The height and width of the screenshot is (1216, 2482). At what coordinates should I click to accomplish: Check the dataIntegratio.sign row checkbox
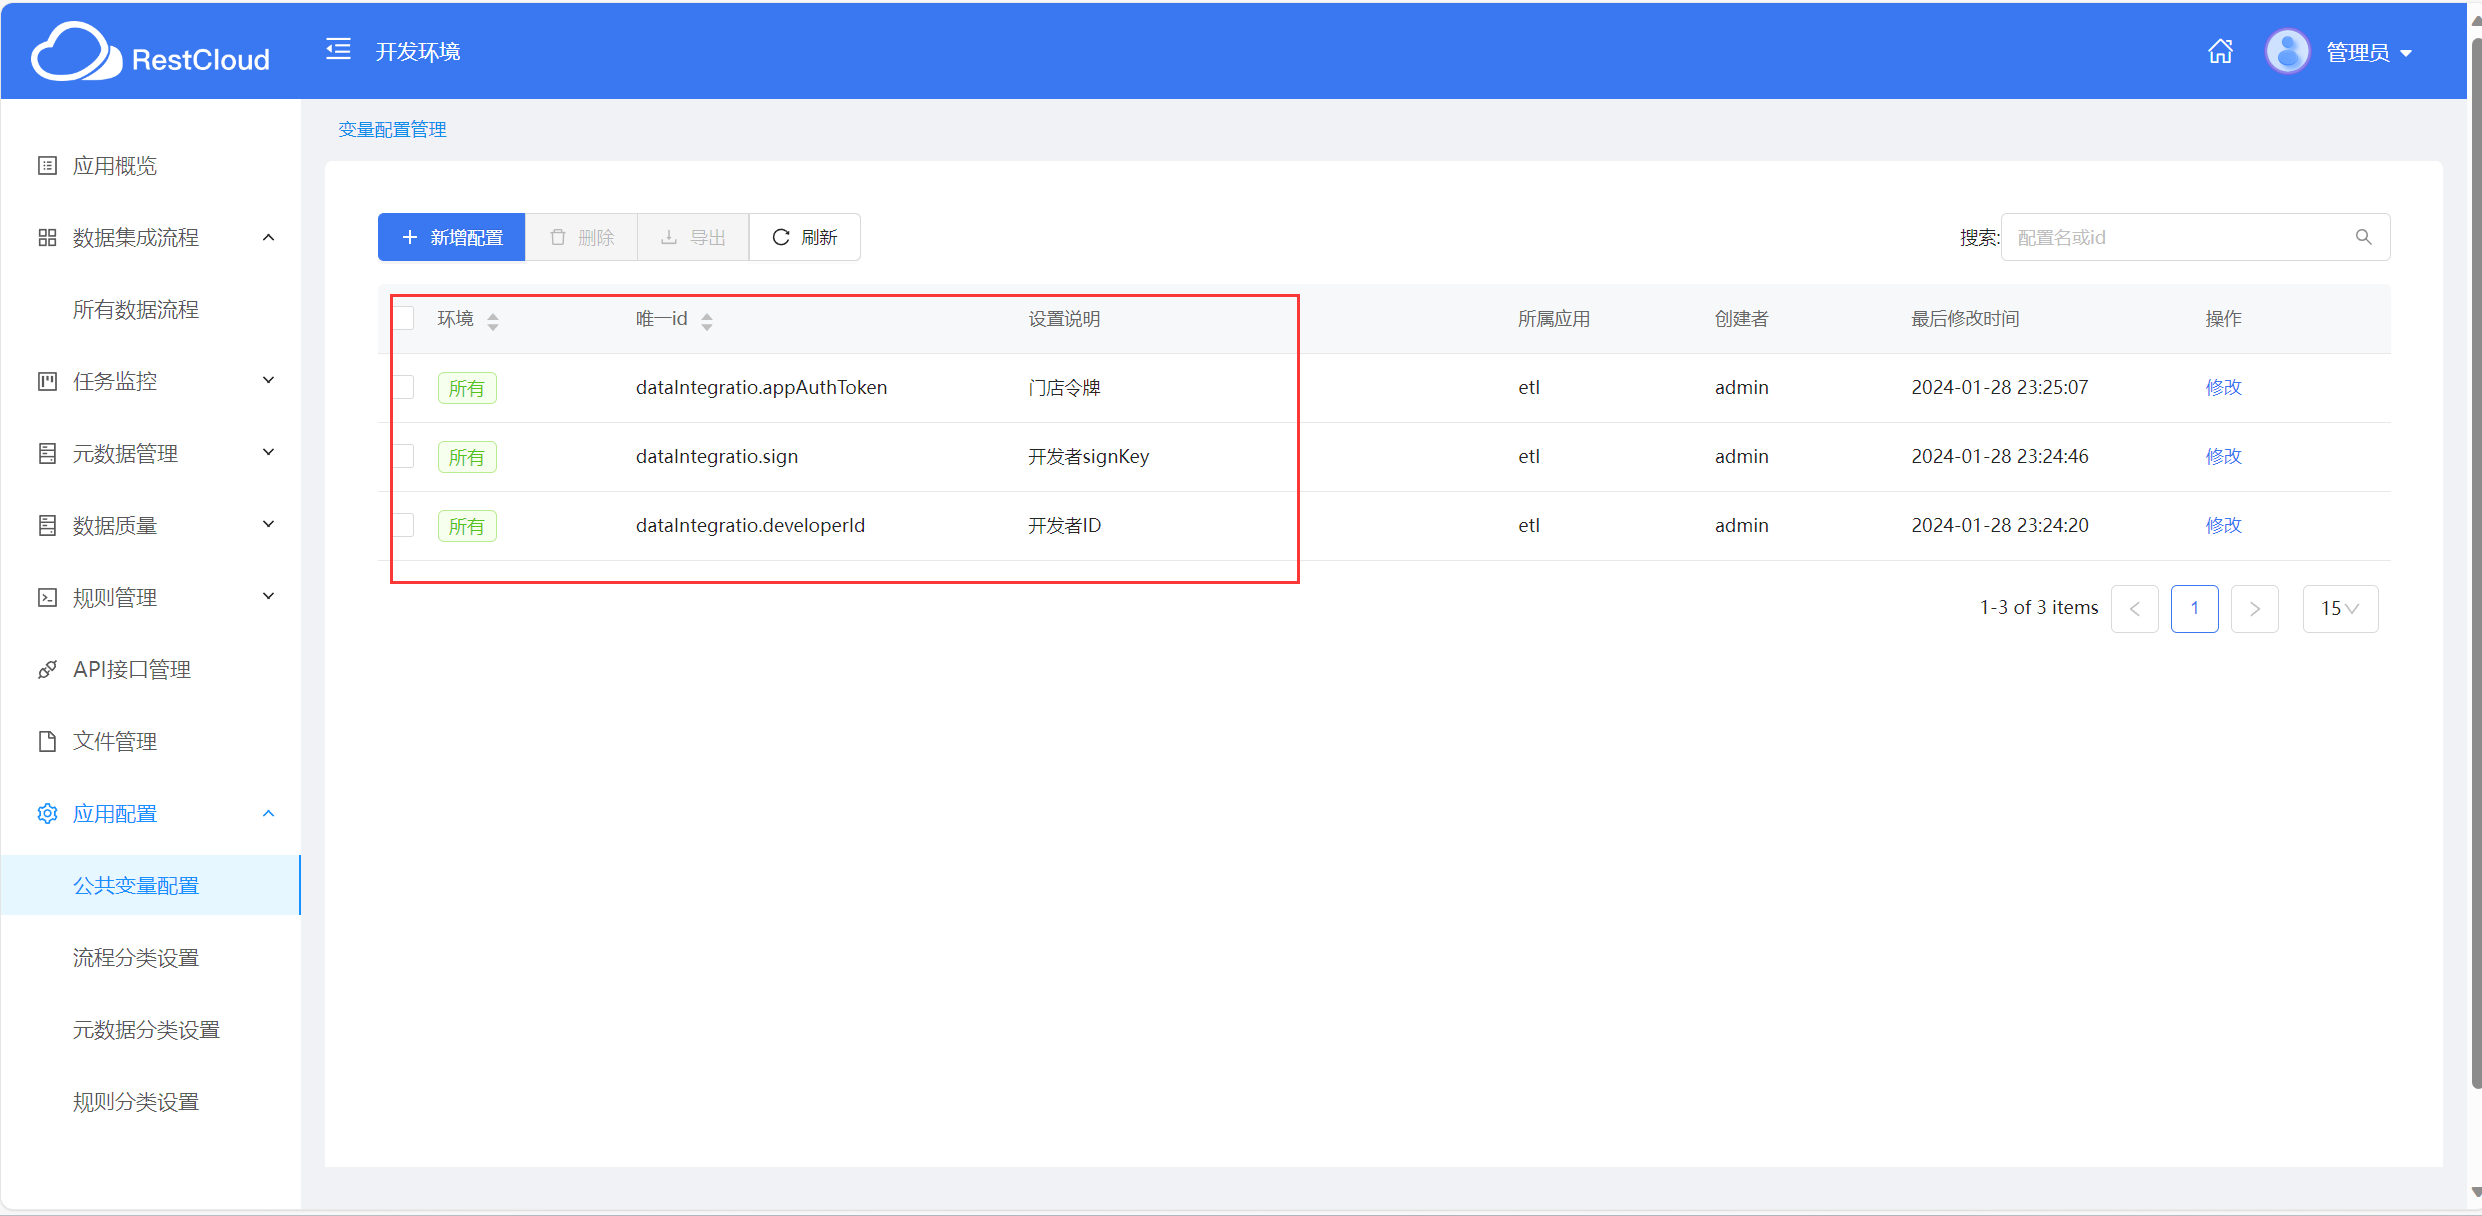pos(404,456)
